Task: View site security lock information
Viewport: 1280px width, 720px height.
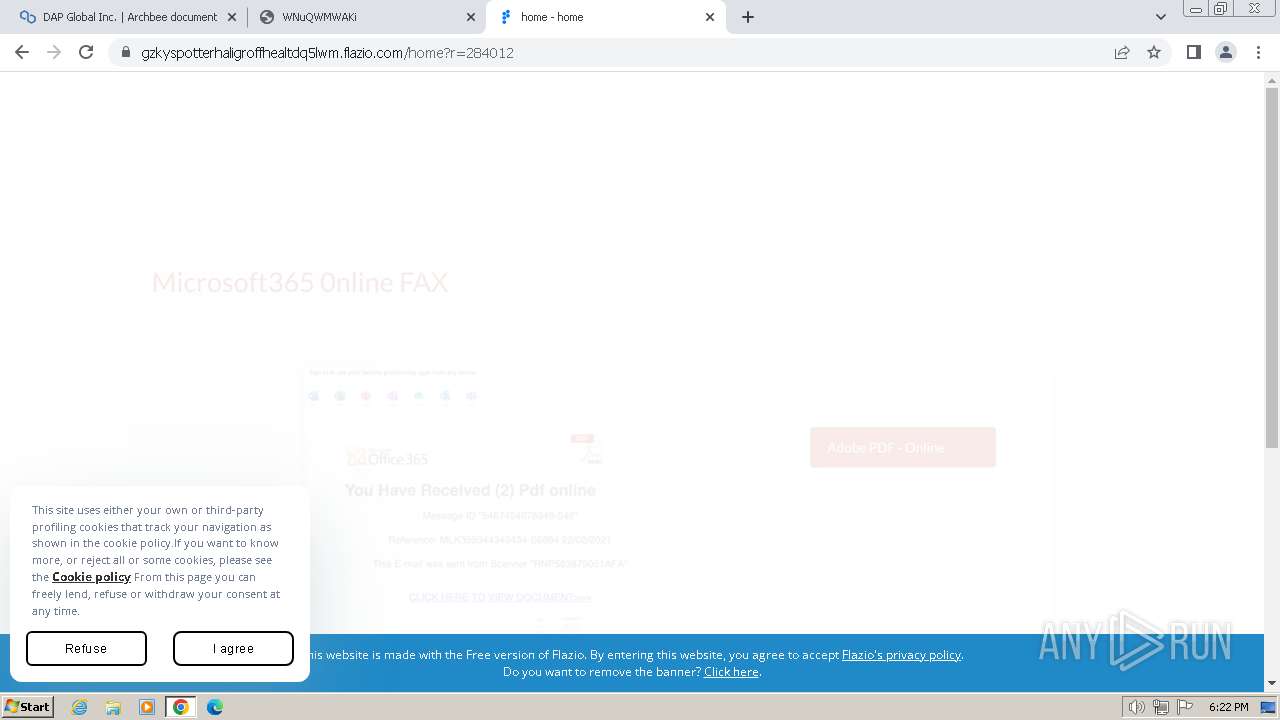Action: pos(125,52)
